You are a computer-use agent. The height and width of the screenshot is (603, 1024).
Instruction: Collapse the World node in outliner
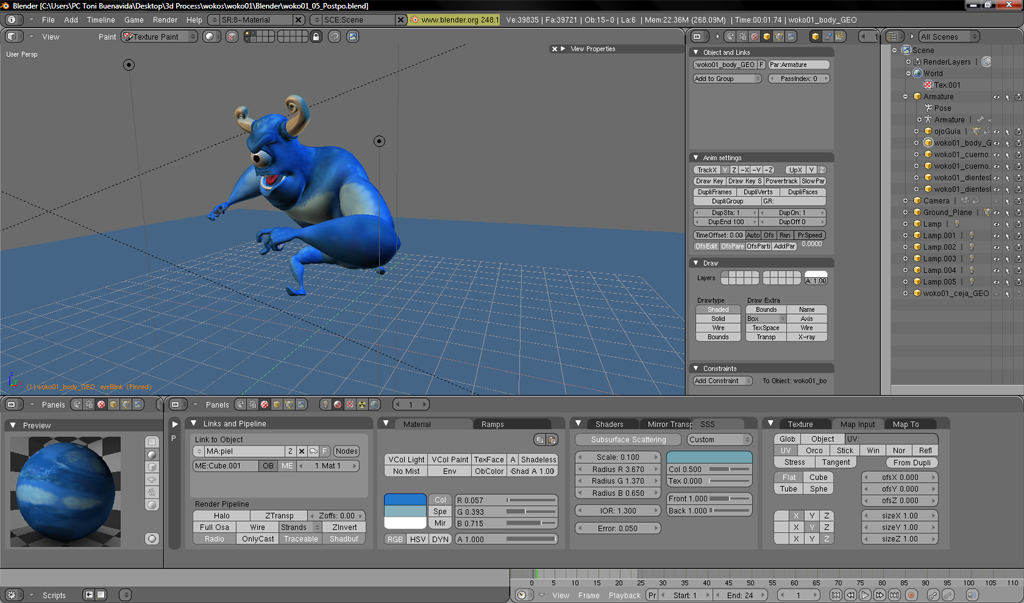[908, 73]
